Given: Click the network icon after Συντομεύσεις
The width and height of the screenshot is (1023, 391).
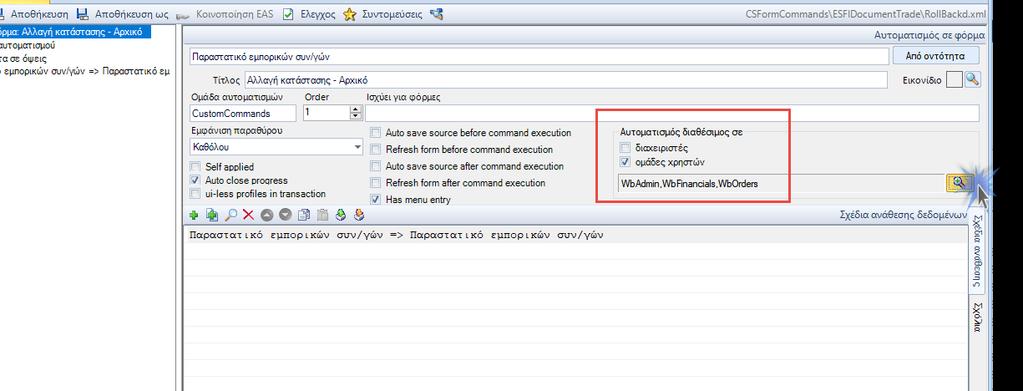Looking at the screenshot, I should point(437,14).
